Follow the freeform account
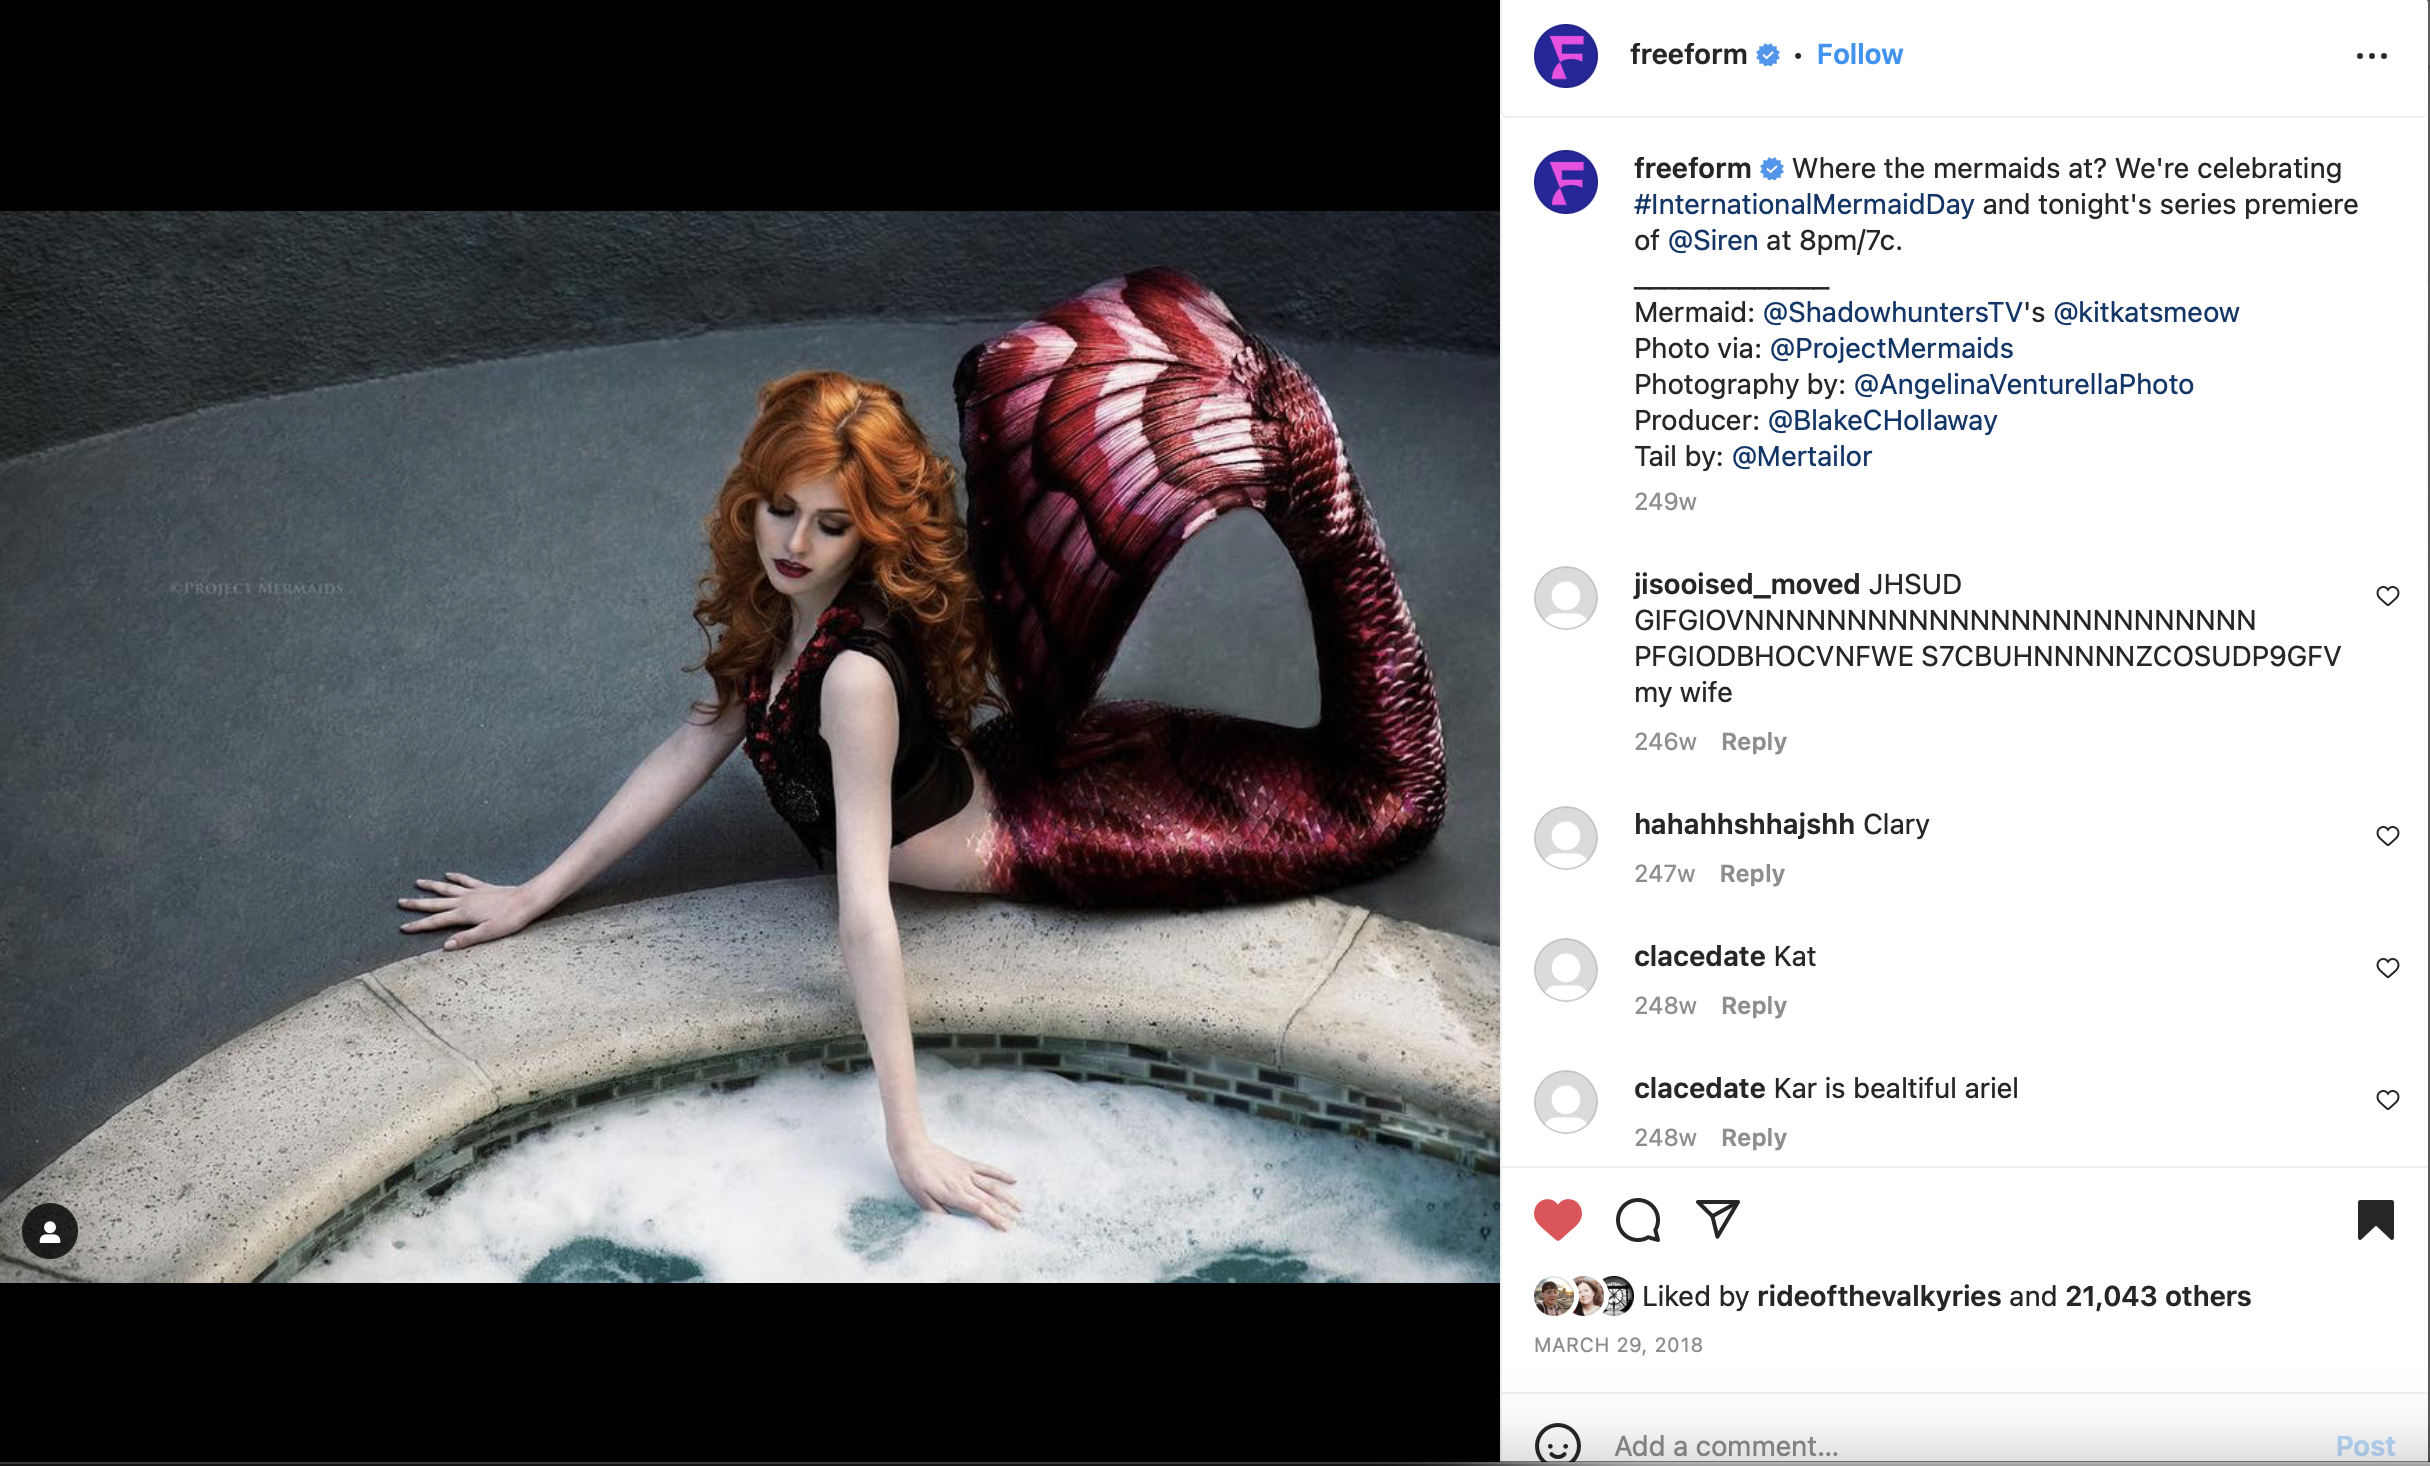This screenshot has height=1466, width=2430. (1859, 55)
